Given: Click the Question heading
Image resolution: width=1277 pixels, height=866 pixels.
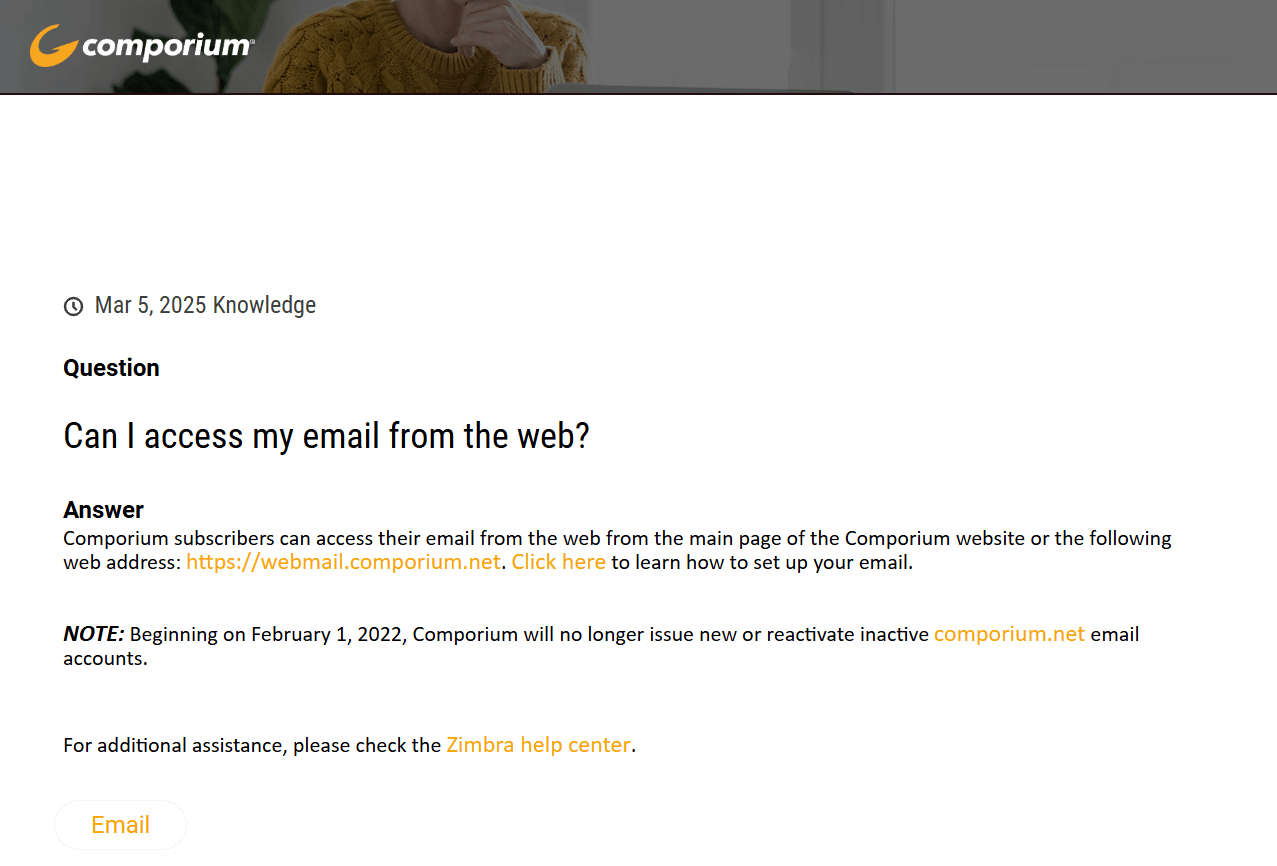Looking at the screenshot, I should click(111, 367).
